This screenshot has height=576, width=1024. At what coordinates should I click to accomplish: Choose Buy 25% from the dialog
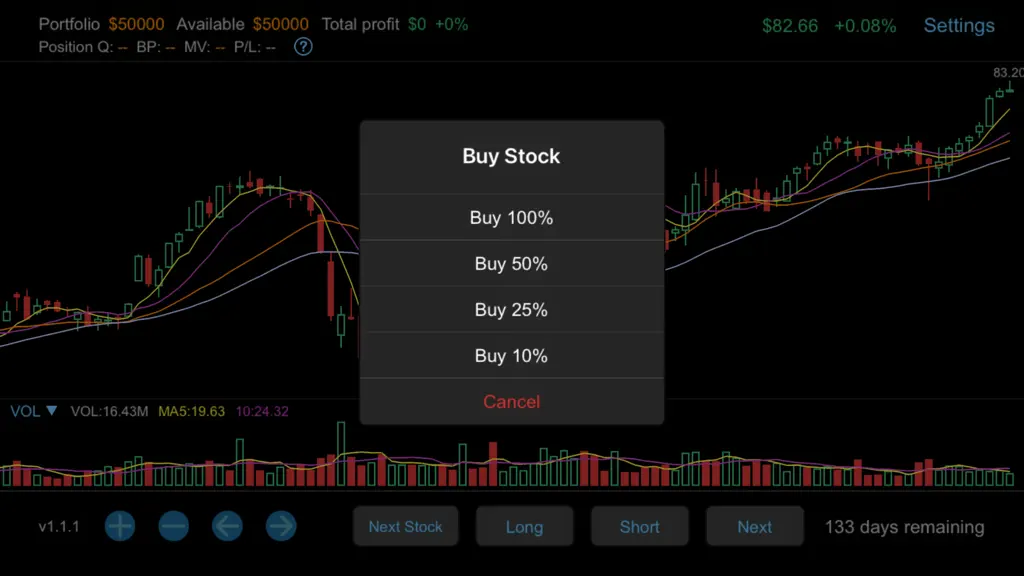point(511,310)
